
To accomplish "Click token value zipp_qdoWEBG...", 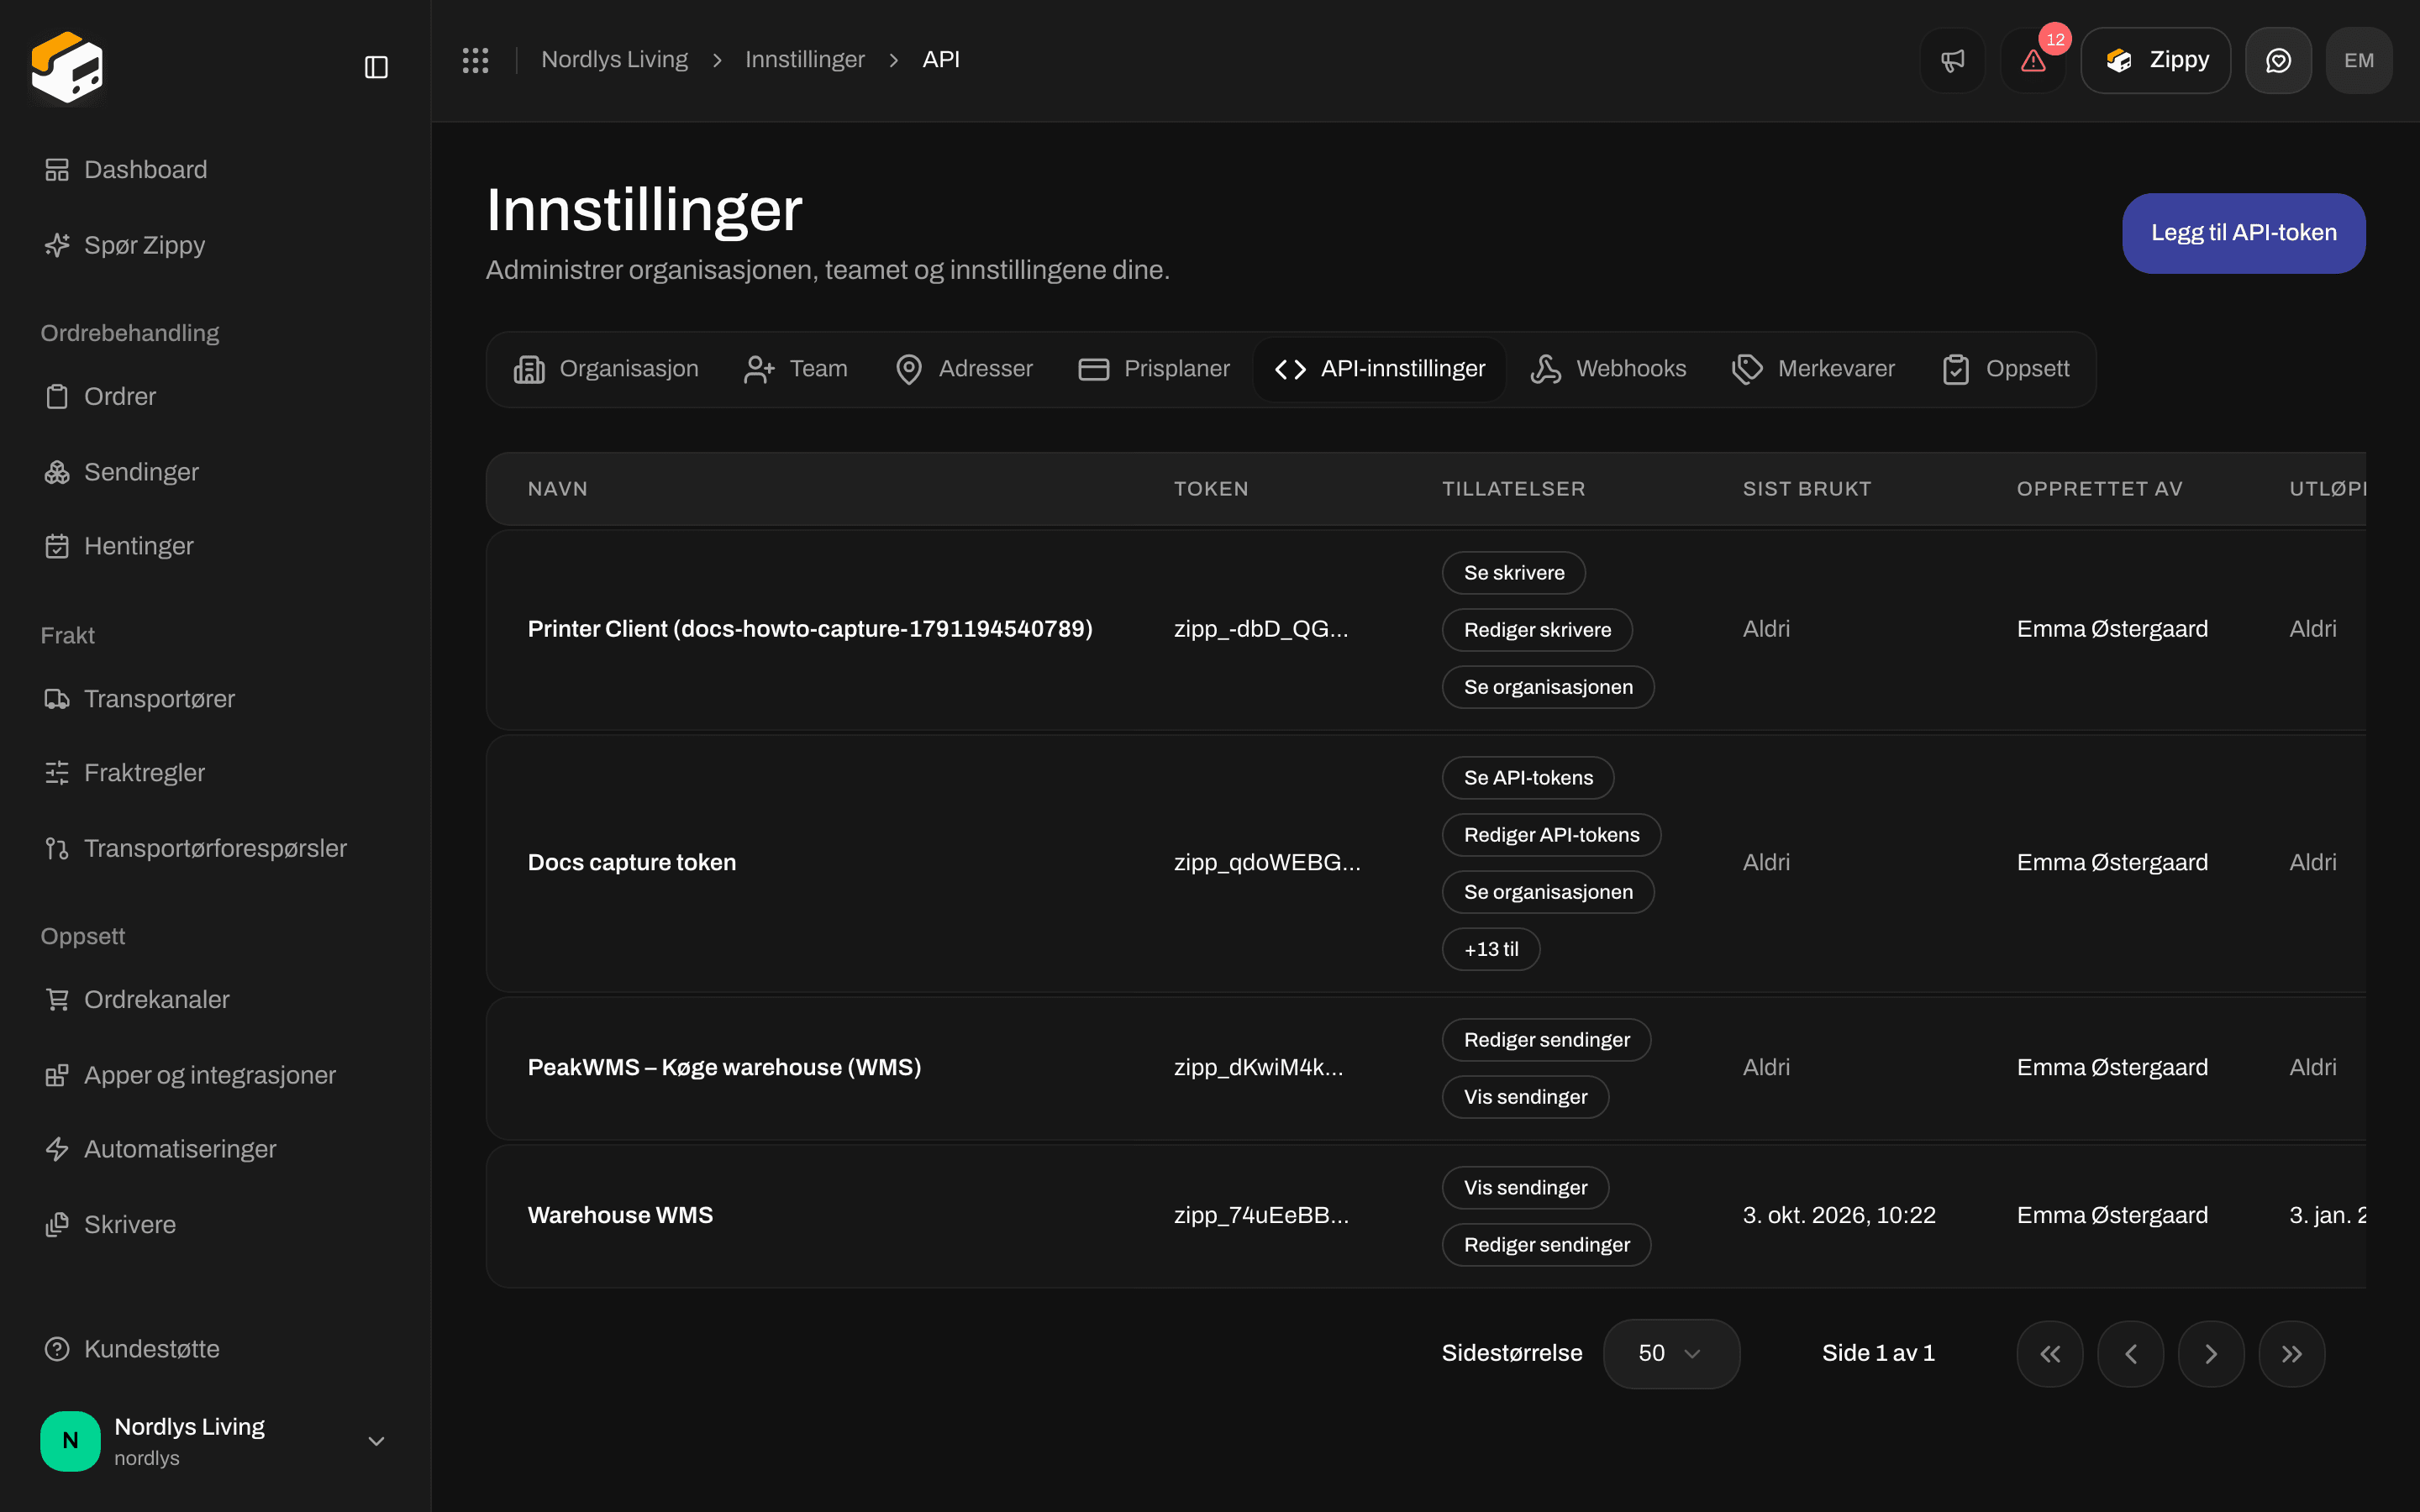I will click(1267, 862).
